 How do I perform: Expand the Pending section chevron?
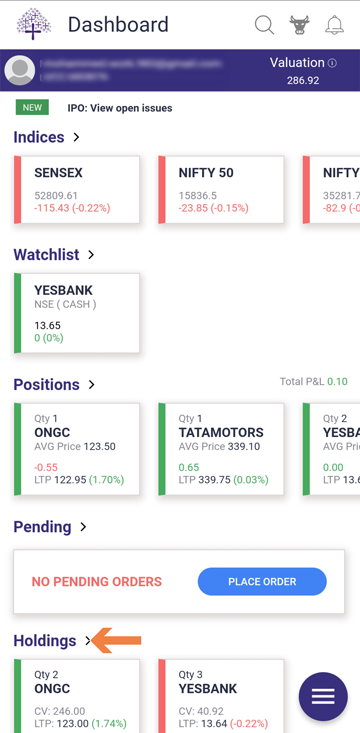coord(83,527)
